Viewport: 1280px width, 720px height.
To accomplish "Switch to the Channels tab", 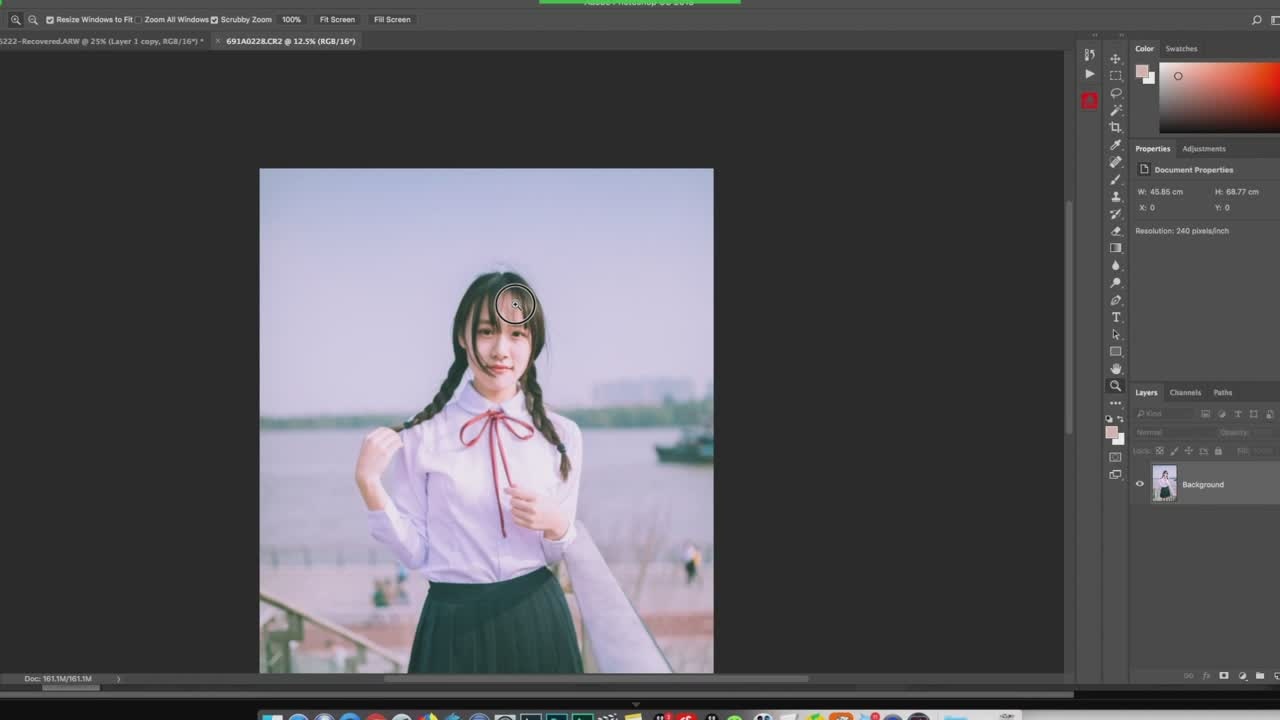I will click(1185, 392).
